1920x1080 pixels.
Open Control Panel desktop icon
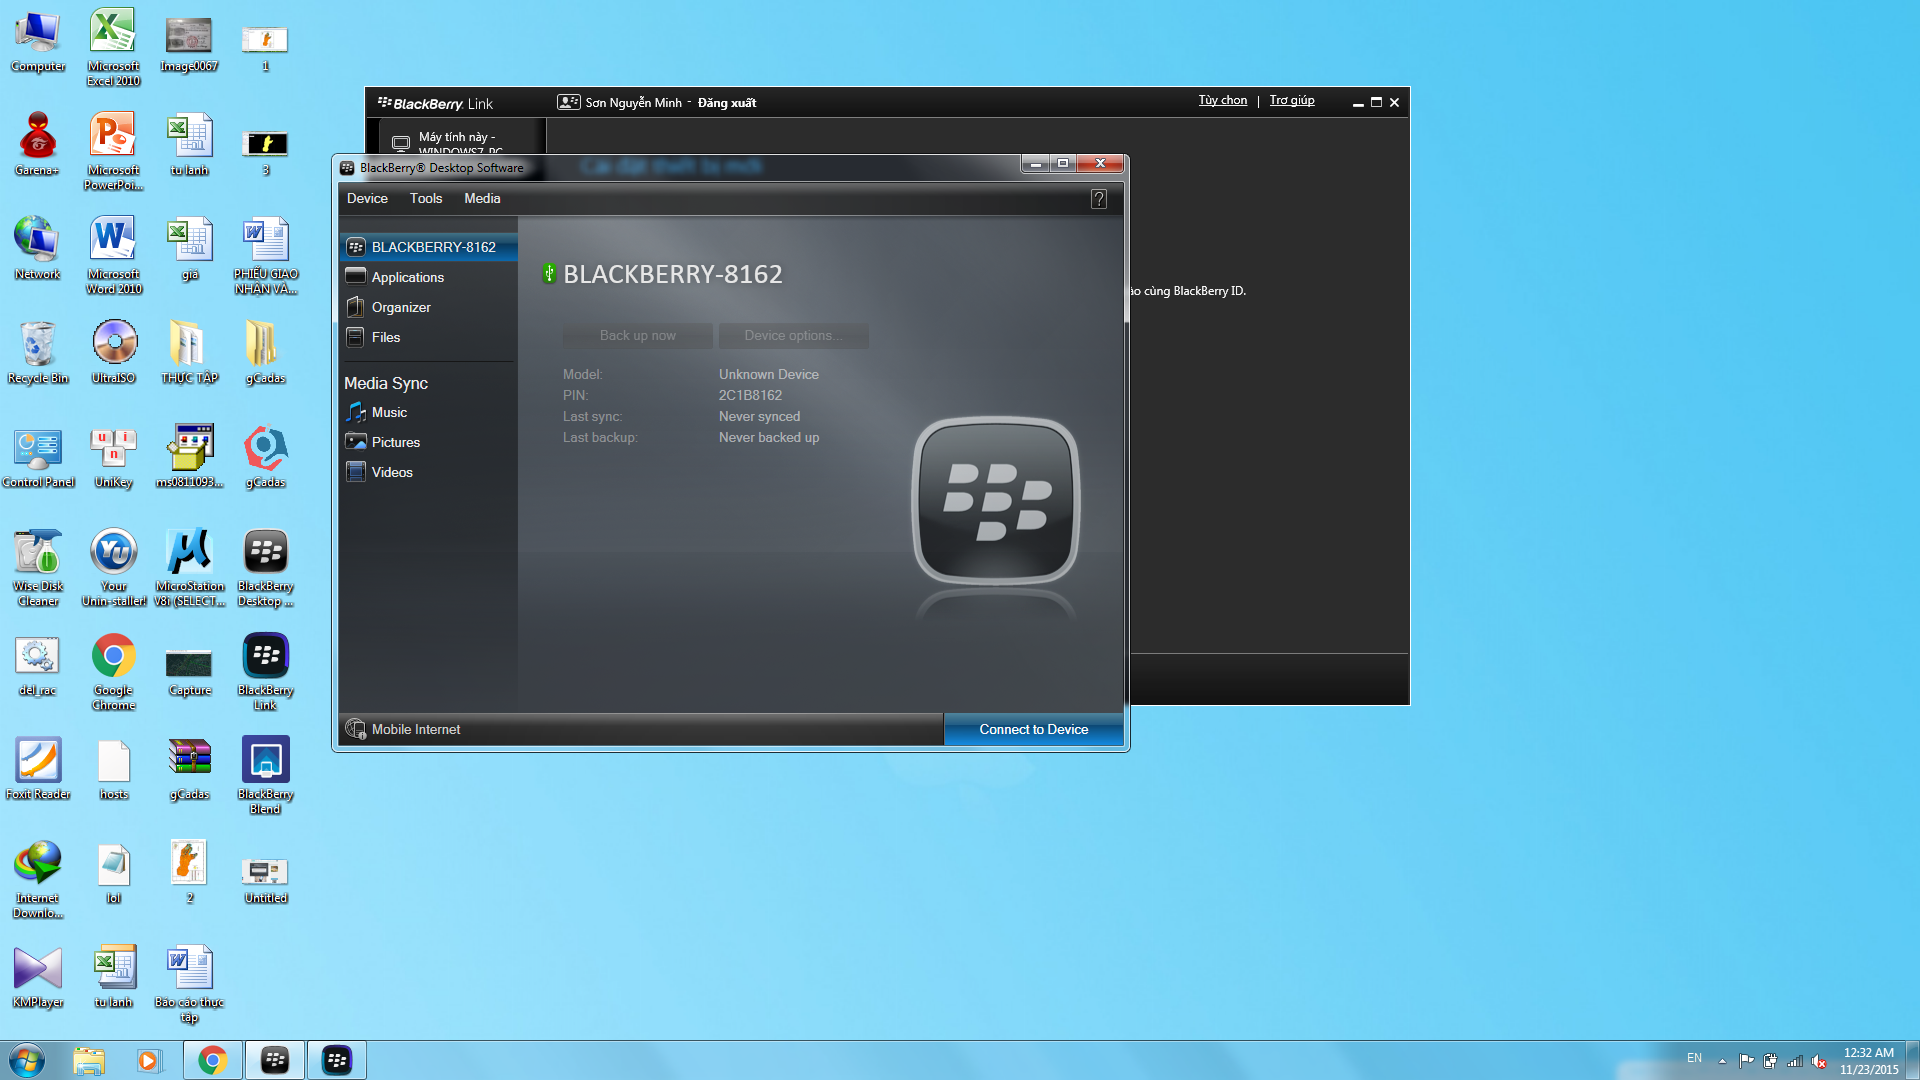pyautogui.click(x=38, y=457)
